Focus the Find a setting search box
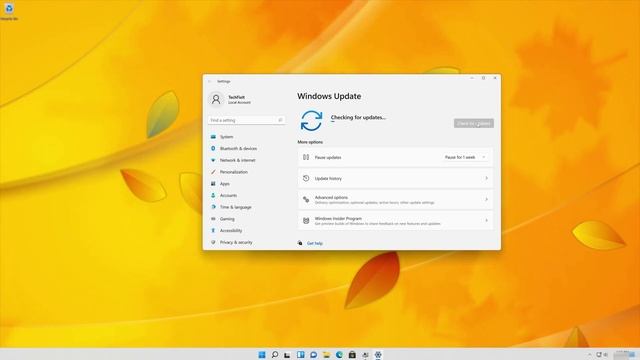 pyautogui.click(x=247, y=120)
